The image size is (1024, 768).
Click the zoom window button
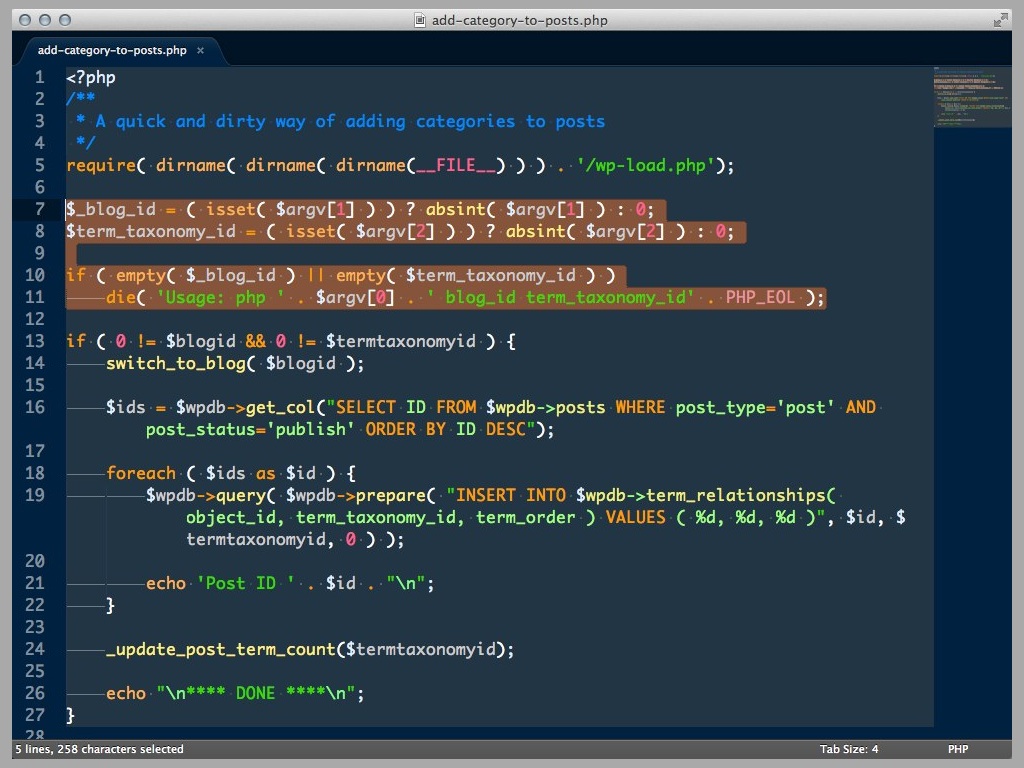coord(65,20)
